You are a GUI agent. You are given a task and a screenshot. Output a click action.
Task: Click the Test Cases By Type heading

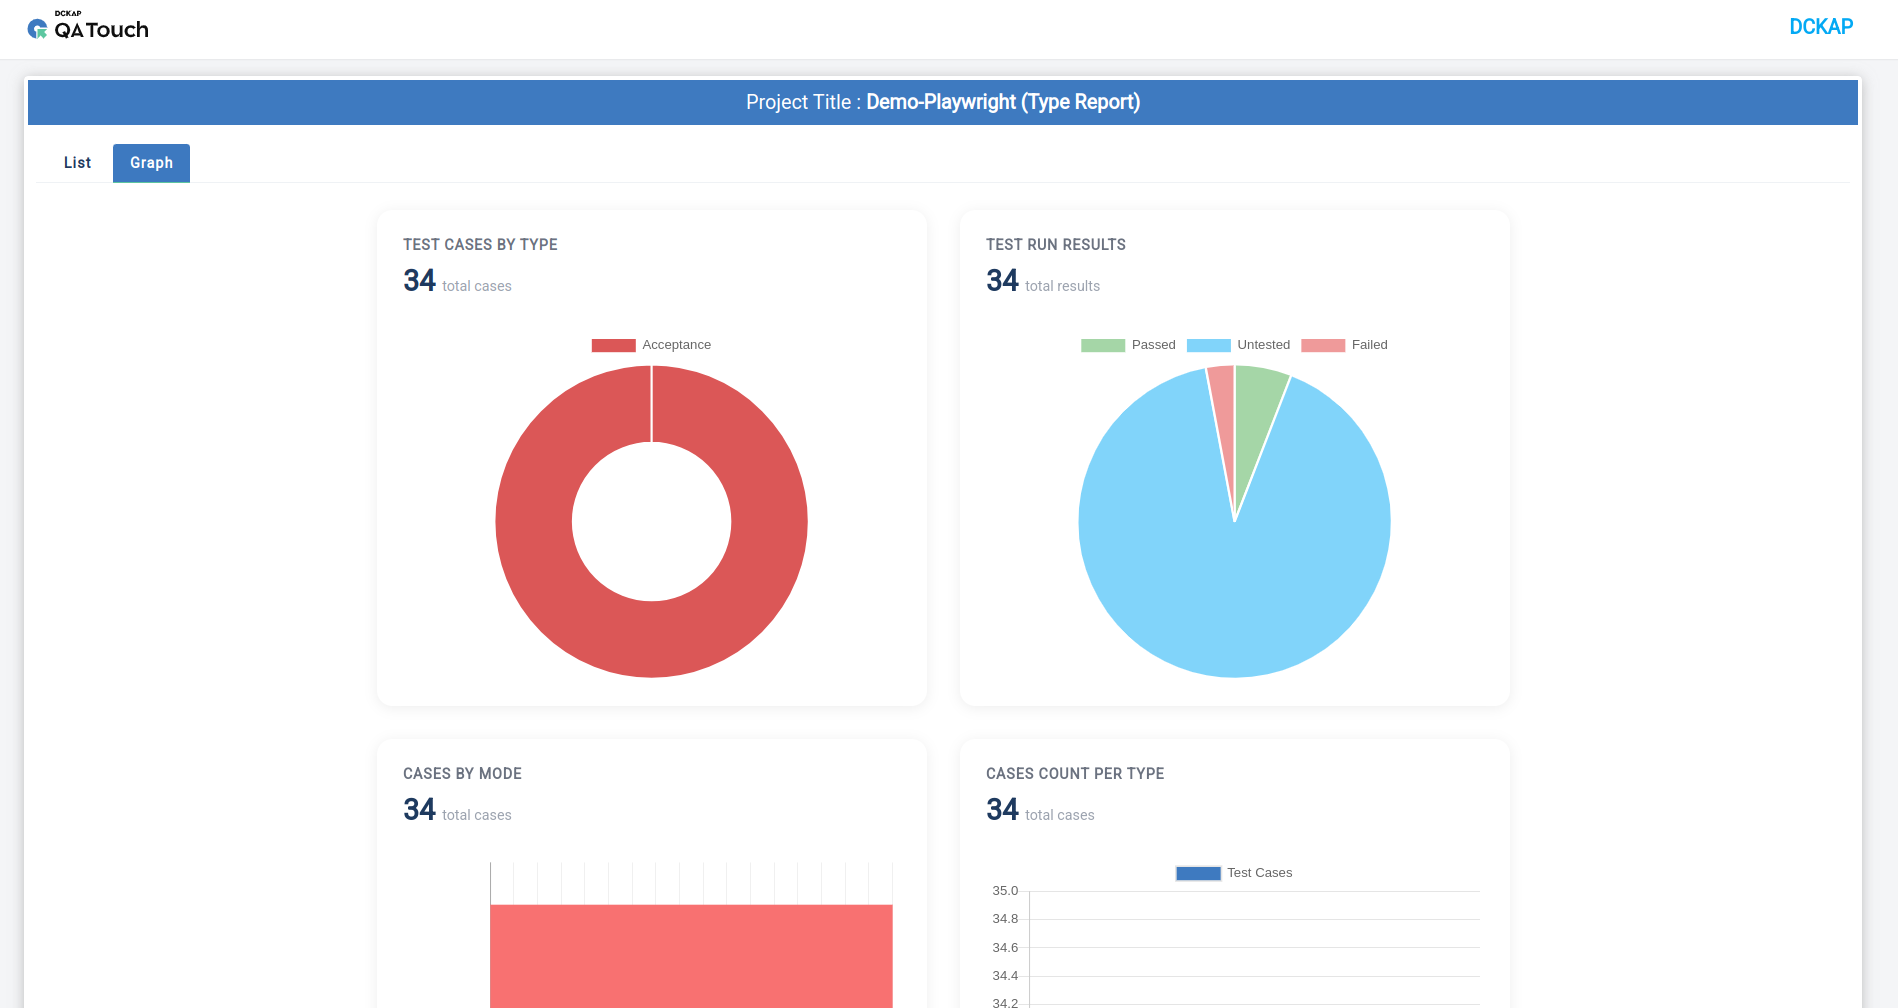pos(480,245)
